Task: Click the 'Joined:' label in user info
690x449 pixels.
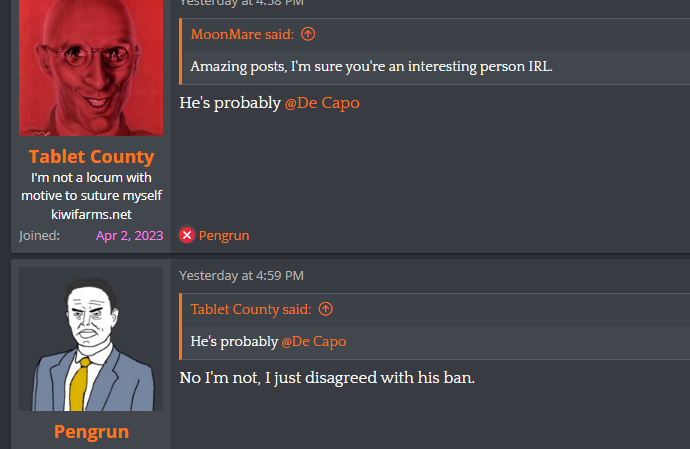Action: (40, 236)
